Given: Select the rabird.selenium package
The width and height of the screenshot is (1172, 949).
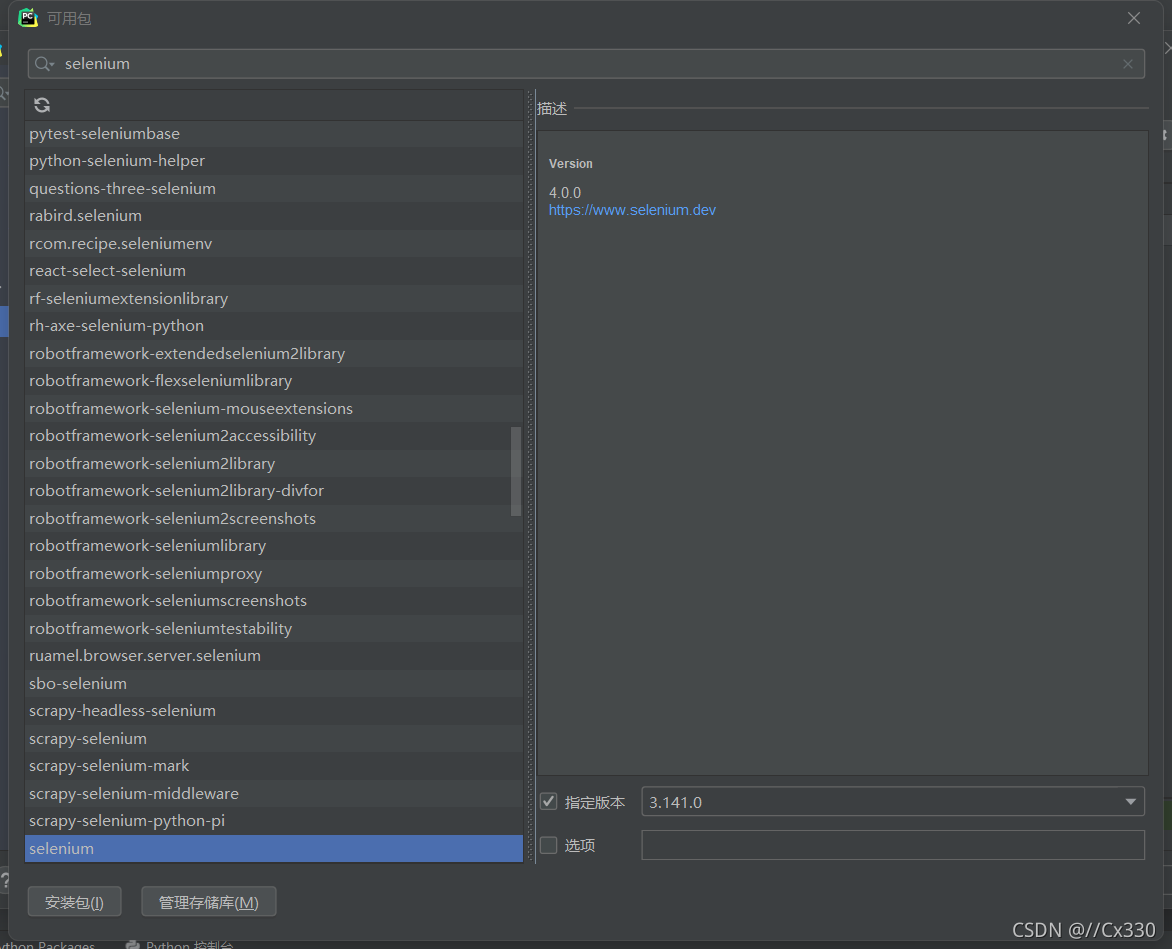Looking at the screenshot, I should (x=274, y=216).
